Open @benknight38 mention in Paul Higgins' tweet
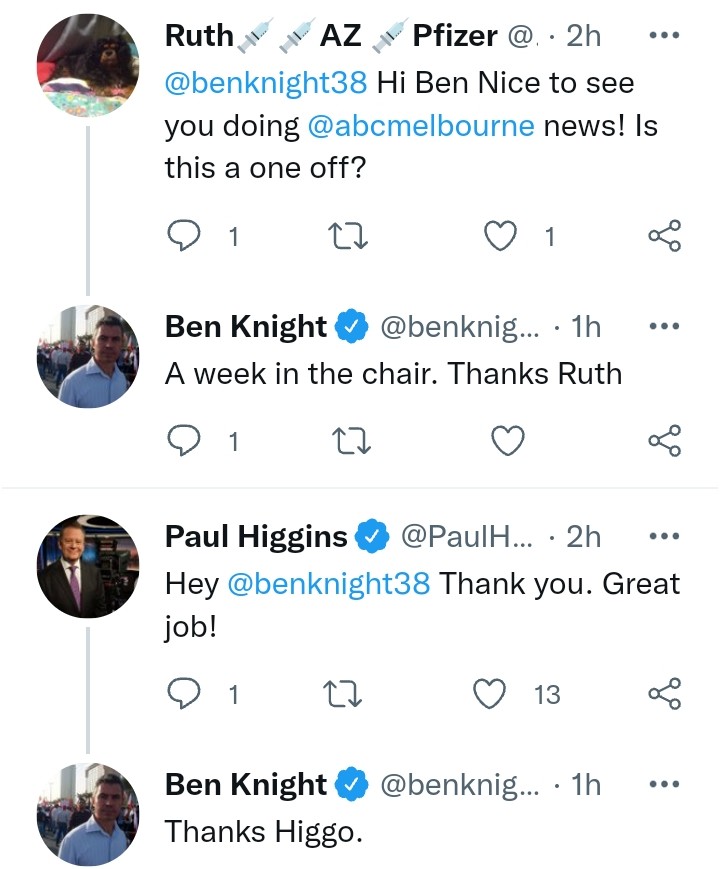Image resolution: width=720 pixels, height=869 pixels. click(329, 583)
